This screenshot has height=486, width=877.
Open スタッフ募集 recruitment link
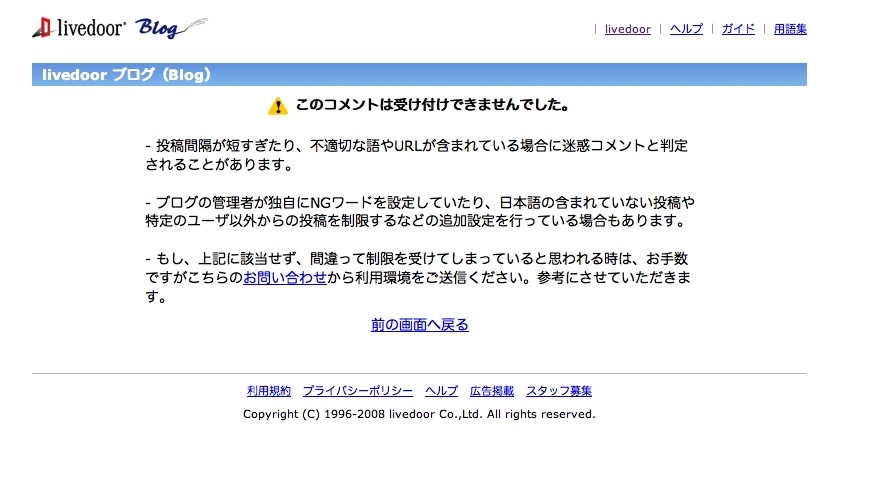click(559, 391)
